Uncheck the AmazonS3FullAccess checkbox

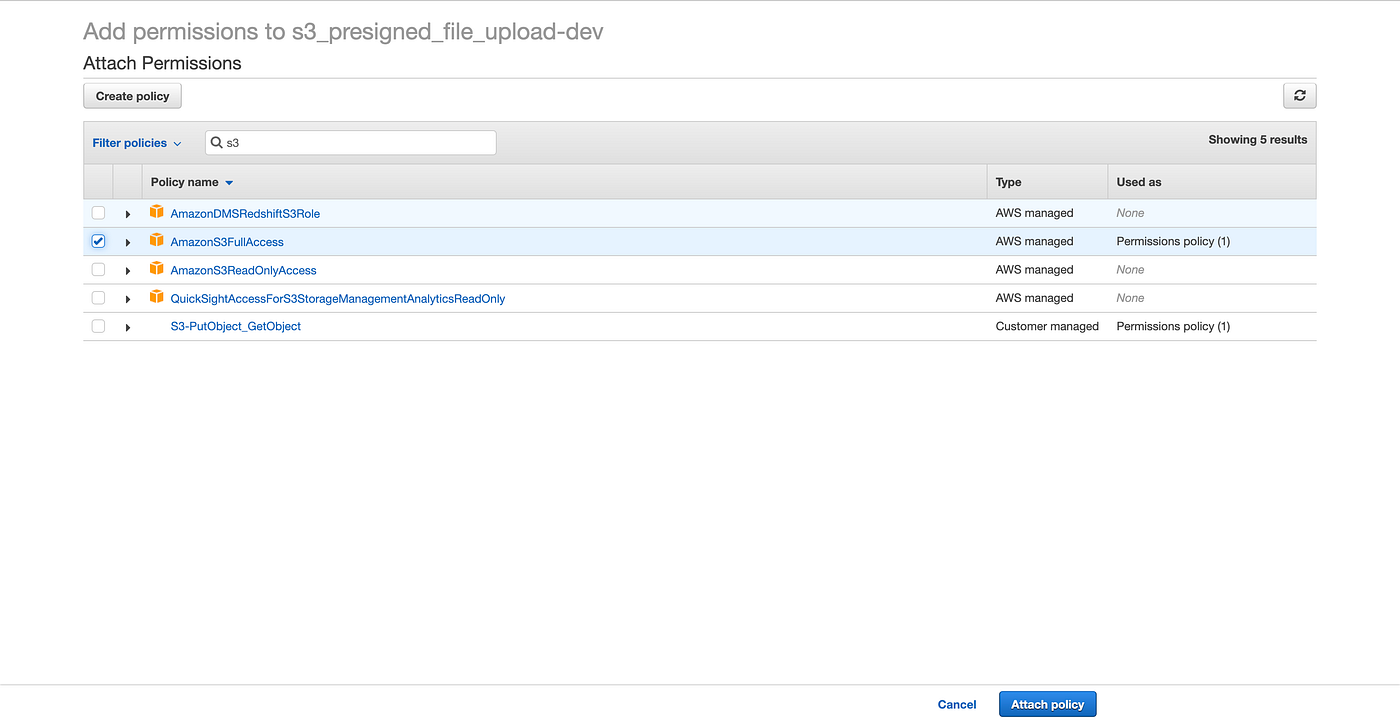pos(98,241)
